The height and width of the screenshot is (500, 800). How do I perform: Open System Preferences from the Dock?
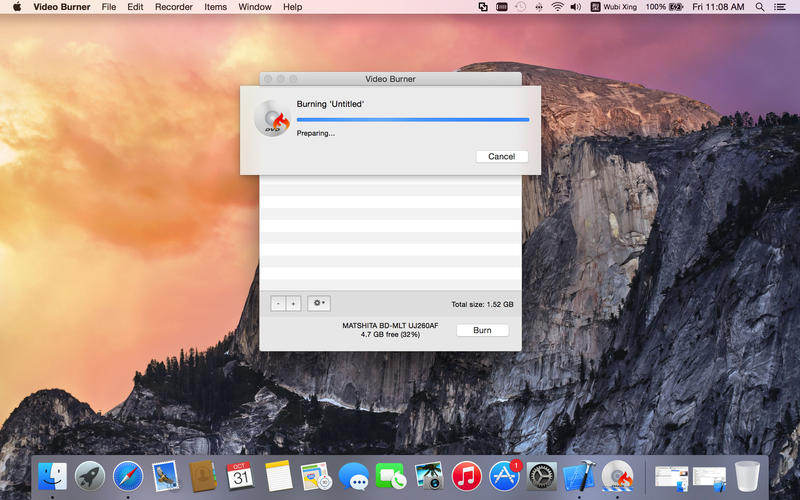tap(542, 475)
